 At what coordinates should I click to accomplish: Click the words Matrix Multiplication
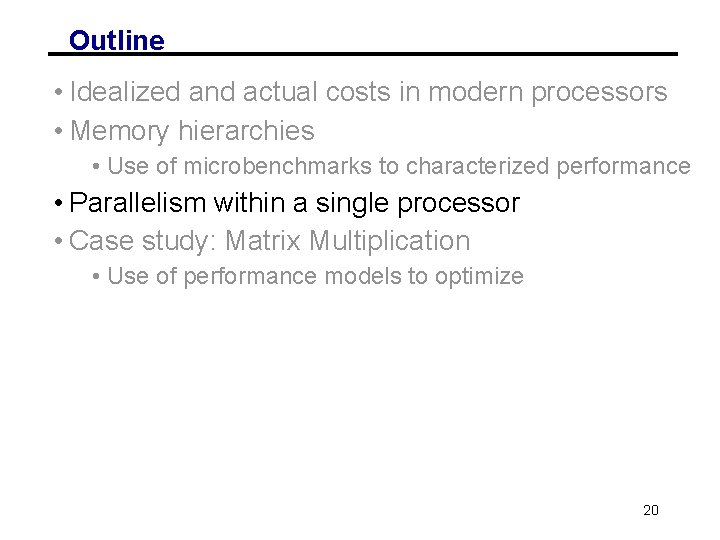click(348, 240)
